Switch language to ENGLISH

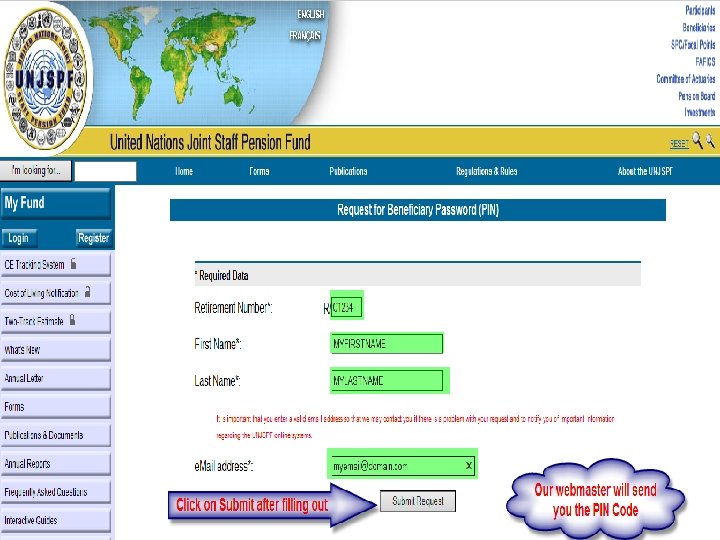(310, 15)
